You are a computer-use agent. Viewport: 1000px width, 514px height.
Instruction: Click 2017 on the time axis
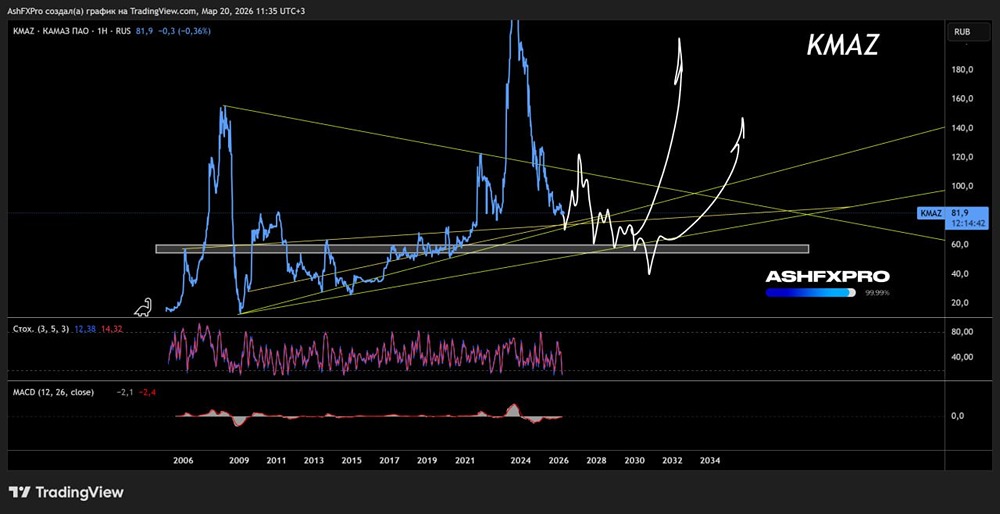click(x=389, y=460)
